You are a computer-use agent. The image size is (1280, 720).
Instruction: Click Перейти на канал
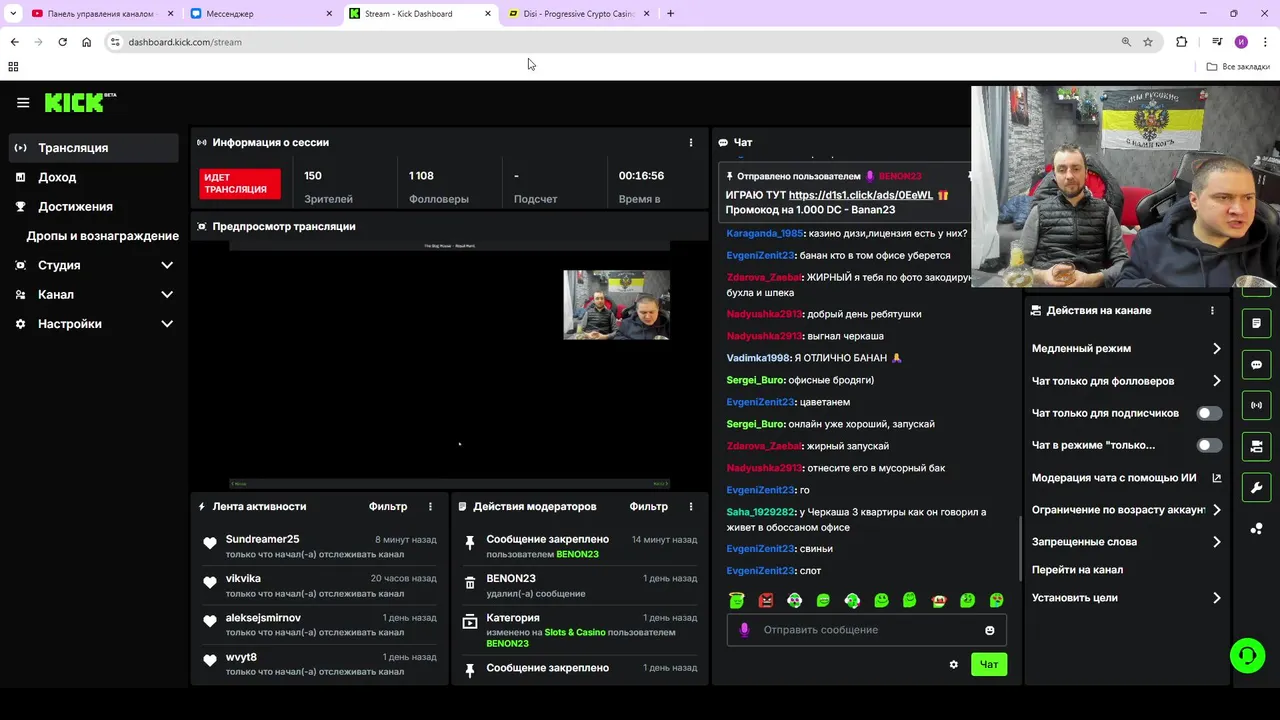pyautogui.click(x=1077, y=570)
